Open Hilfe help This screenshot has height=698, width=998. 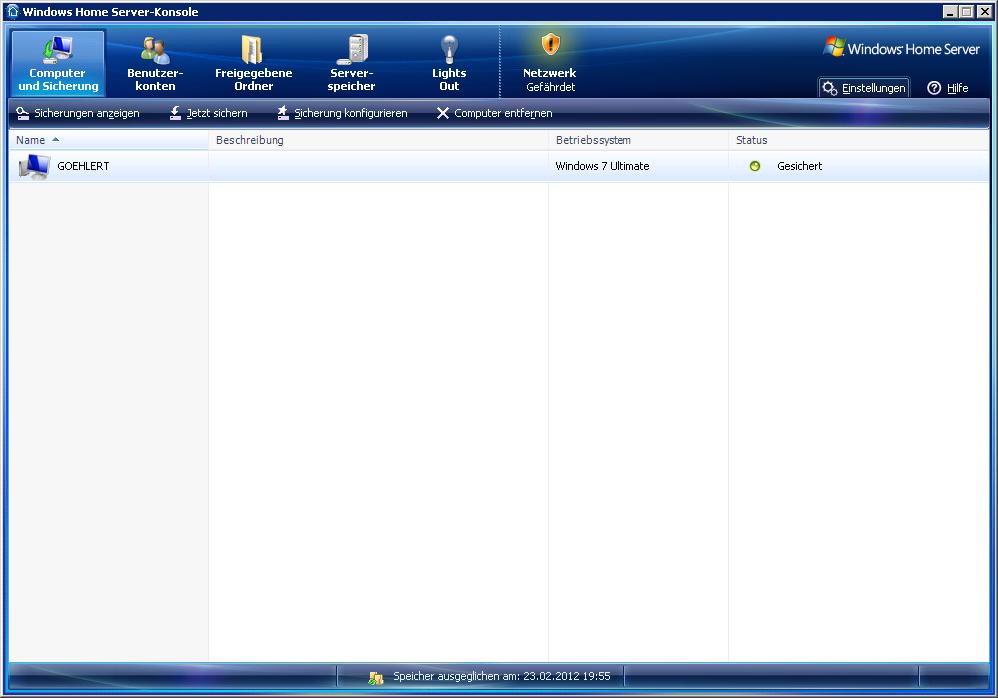pyautogui.click(x=947, y=88)
